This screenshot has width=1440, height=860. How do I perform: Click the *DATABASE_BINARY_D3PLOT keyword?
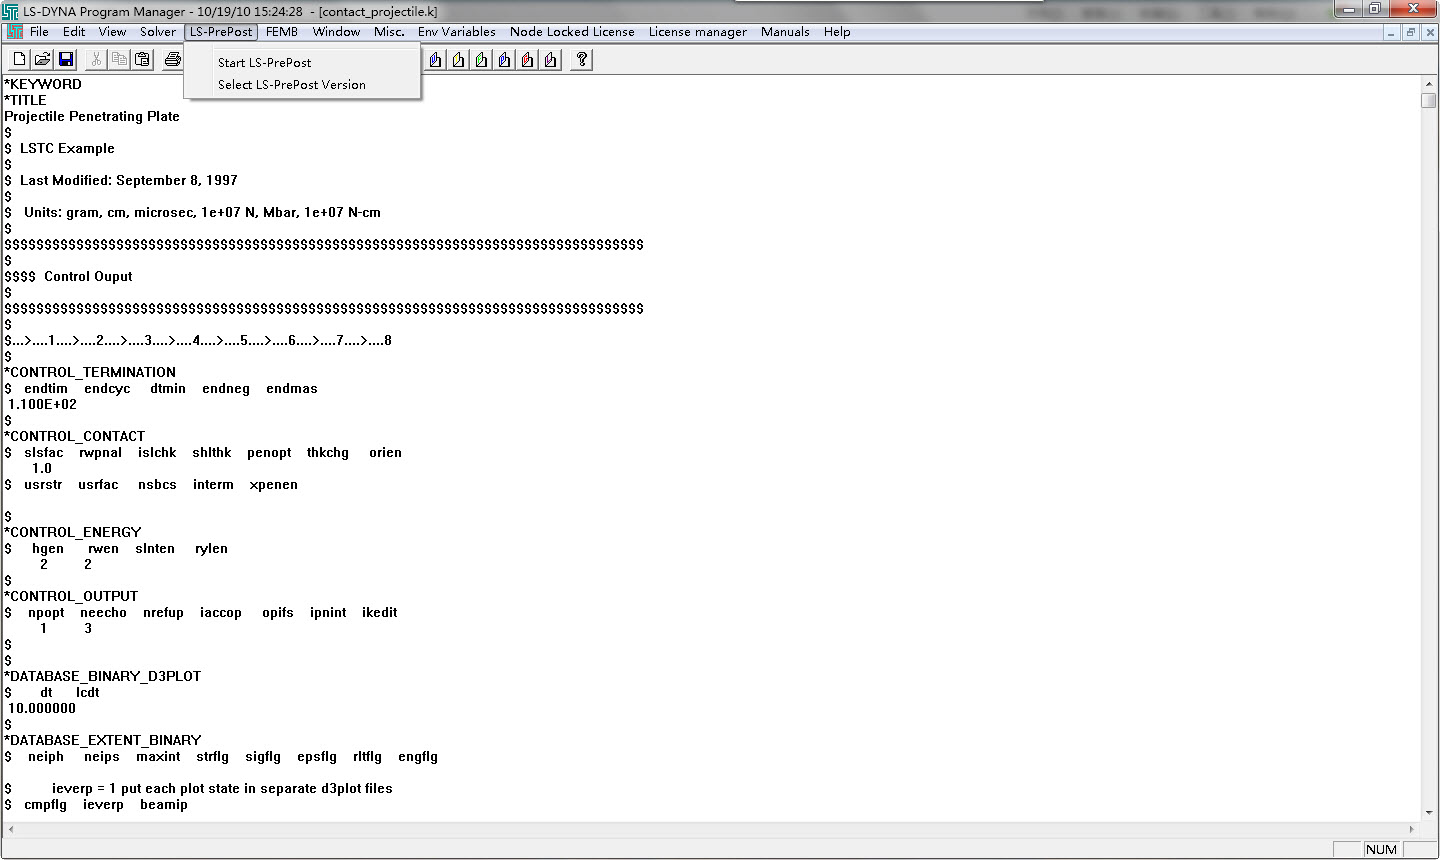point(103,676)
